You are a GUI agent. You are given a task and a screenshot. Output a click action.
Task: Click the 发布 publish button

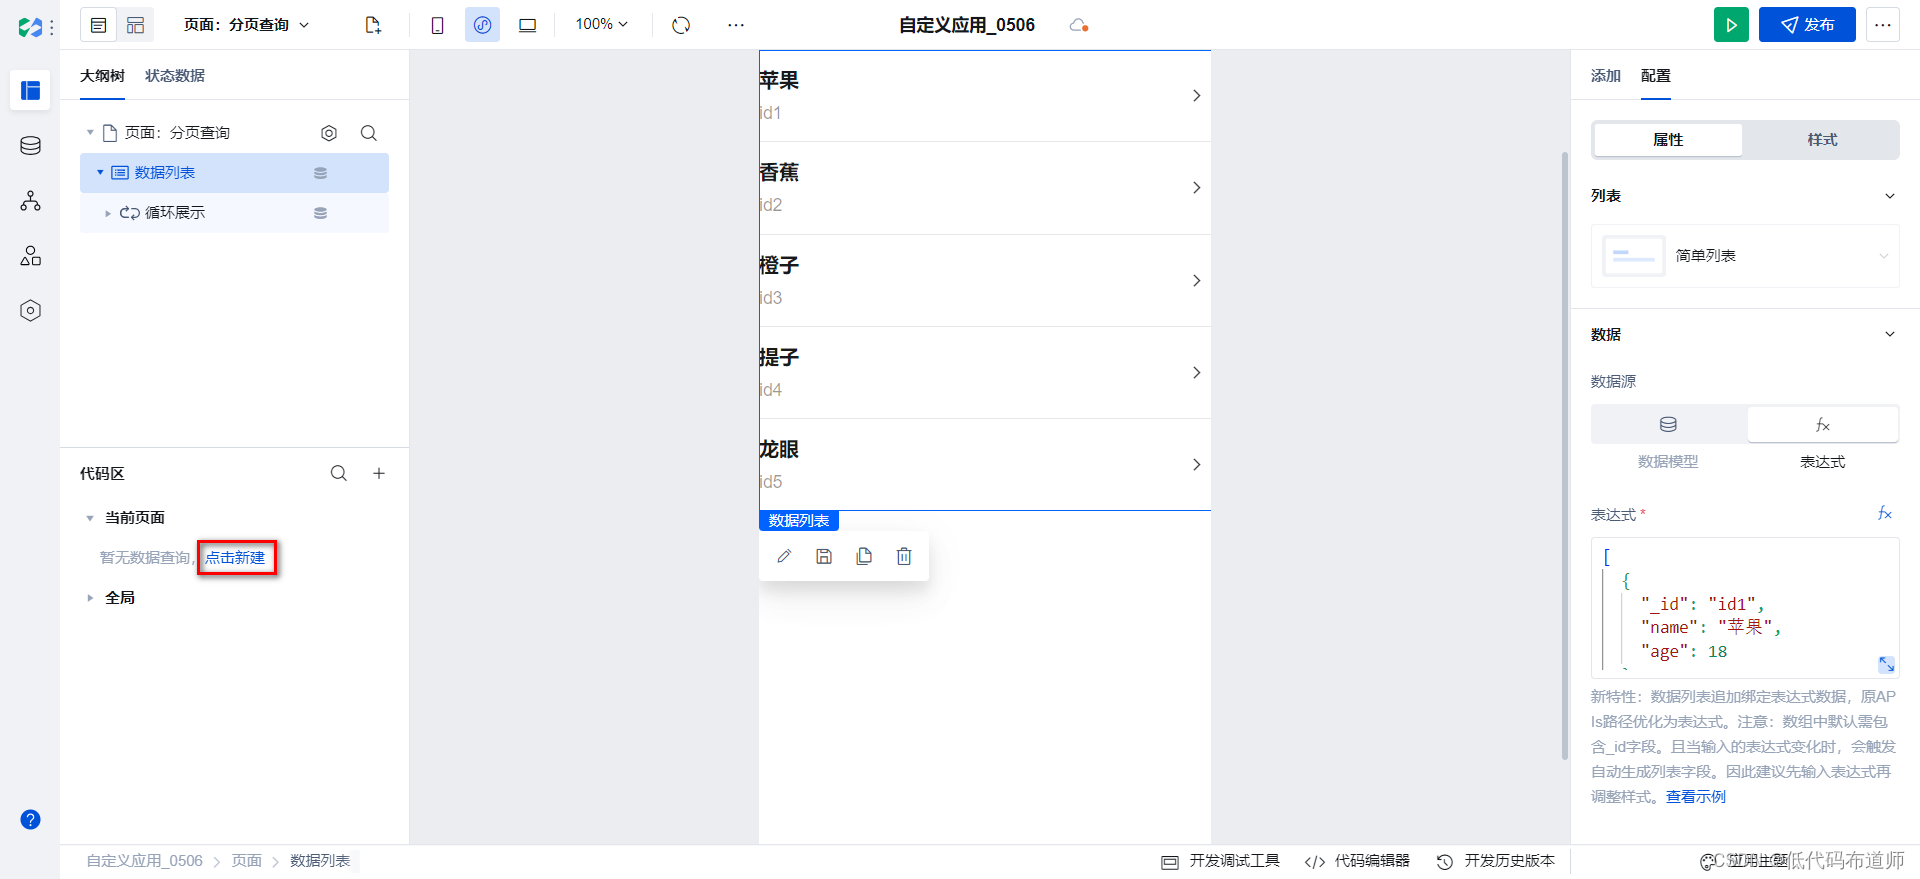[x=1807, y=25]
